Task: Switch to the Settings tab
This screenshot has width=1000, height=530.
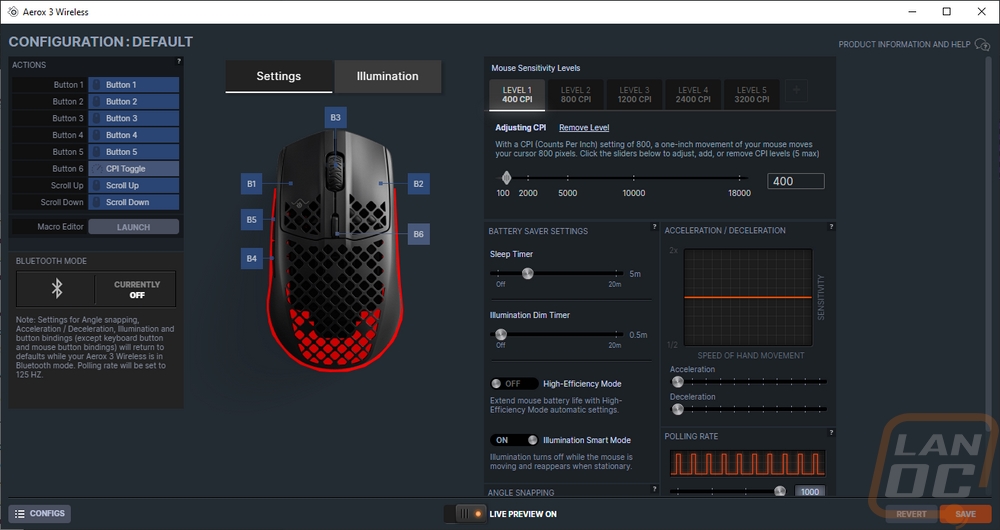Action: click(x=279, y=77)
